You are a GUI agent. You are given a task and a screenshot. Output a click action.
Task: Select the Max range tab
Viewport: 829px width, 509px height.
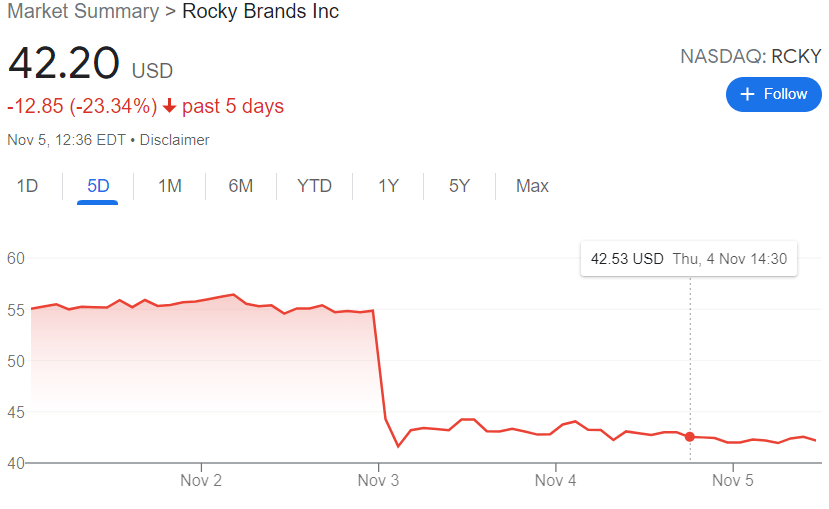(532, 186)
